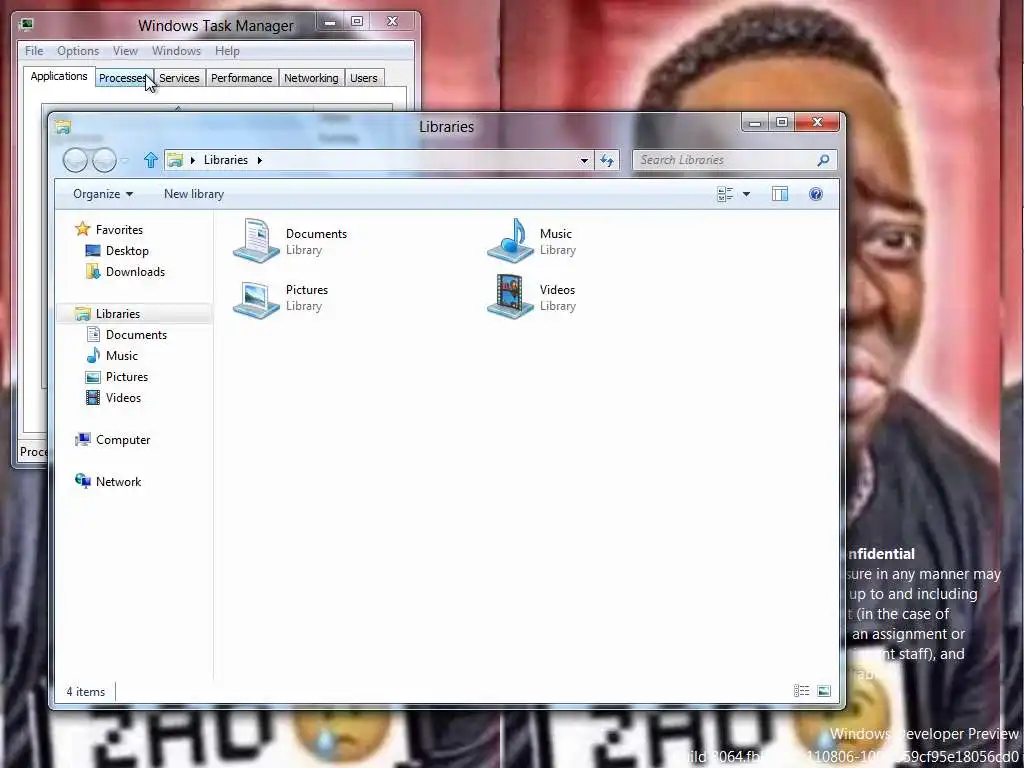Open the Help question mark icon
Screen dimensions: 1024x768
pos(816,194)
